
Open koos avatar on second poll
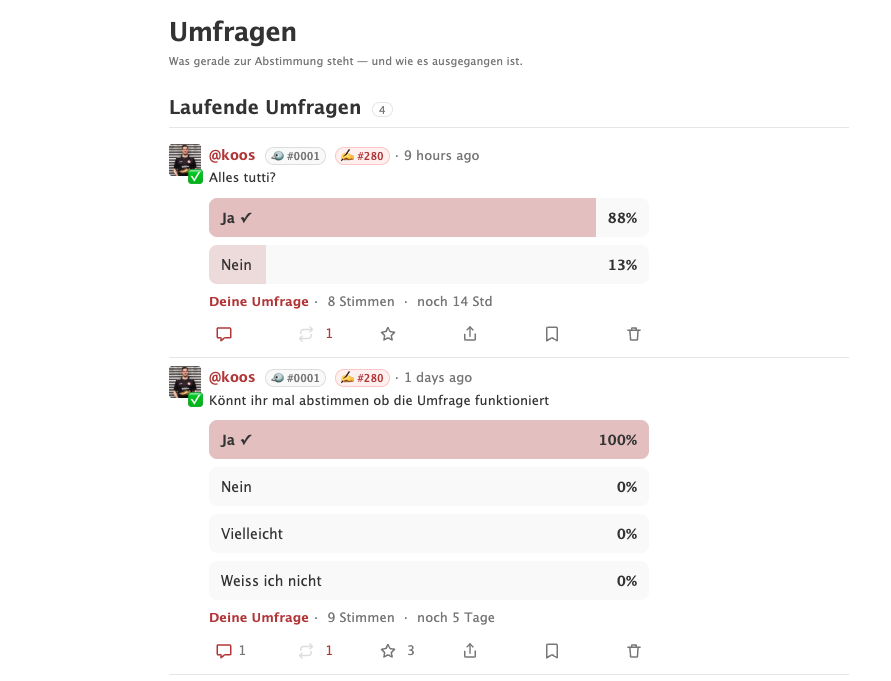[x=185, y=382]
